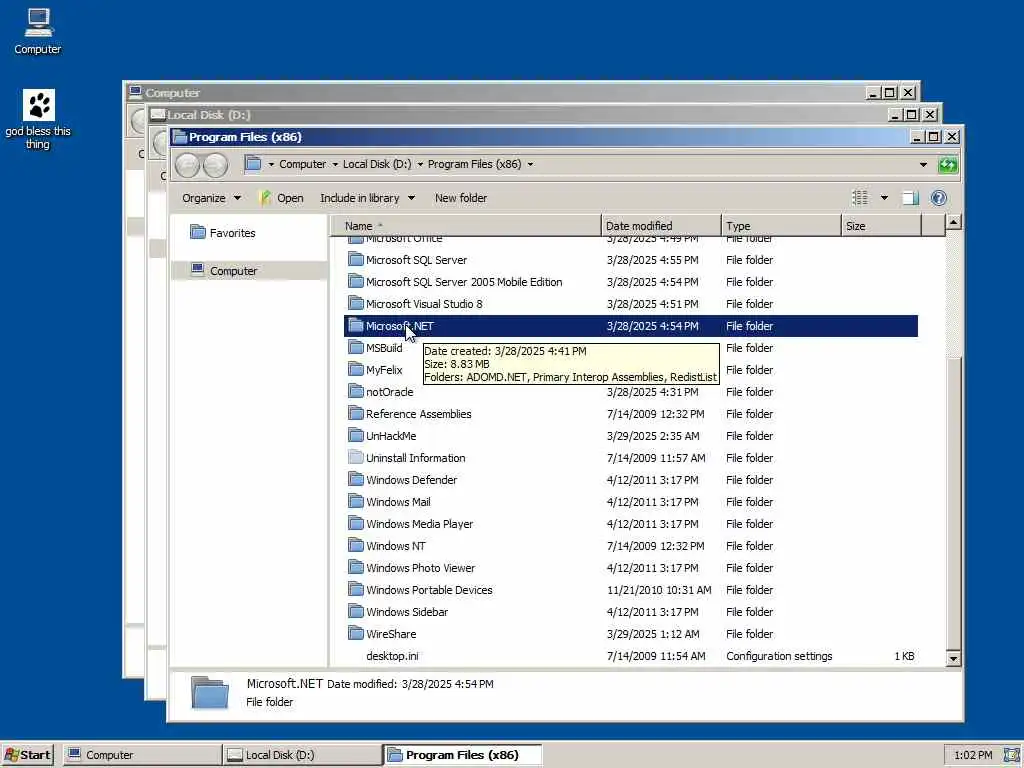Click the WireShare folder icon
The width and height of the screenshot is (1024, 768).
(355, 633)
